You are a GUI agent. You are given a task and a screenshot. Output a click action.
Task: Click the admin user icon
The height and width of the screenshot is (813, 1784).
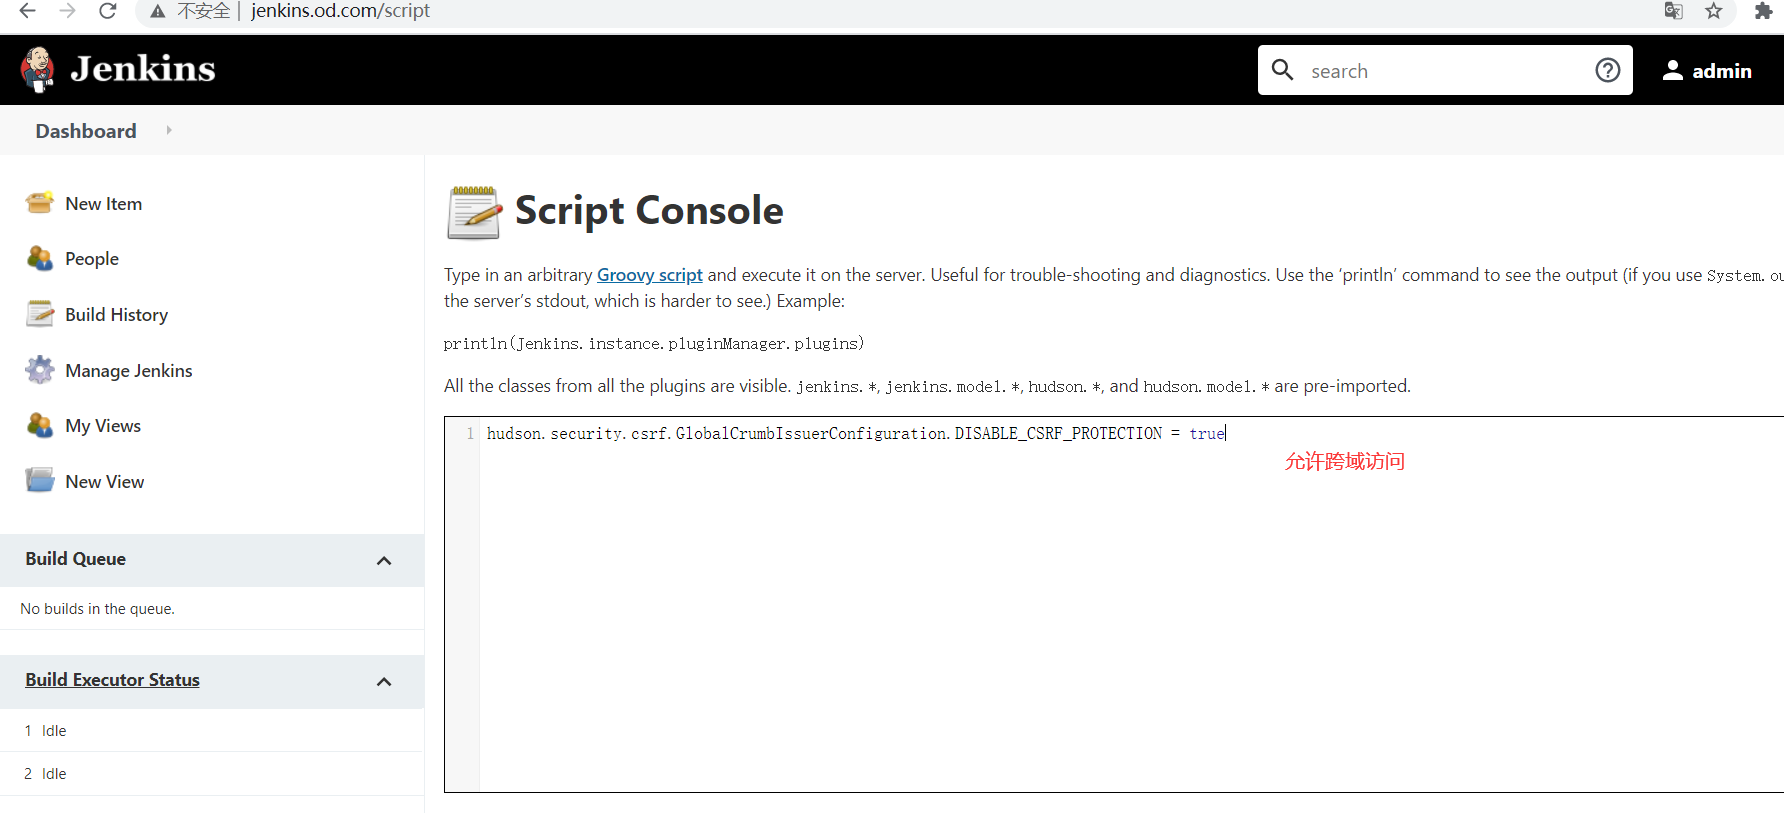tap(1672, 70)
